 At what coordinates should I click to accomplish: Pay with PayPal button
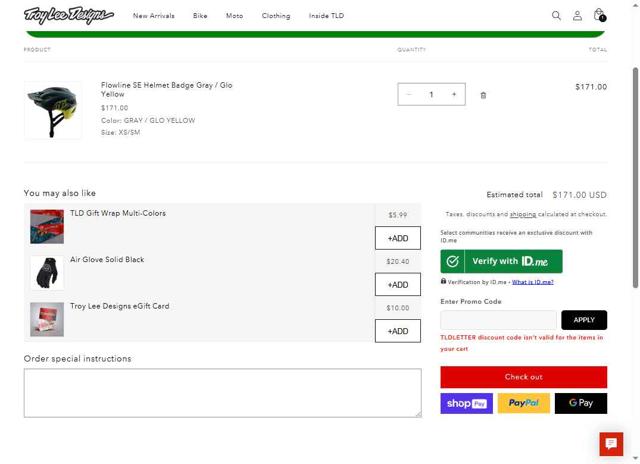tap(524, 403)
